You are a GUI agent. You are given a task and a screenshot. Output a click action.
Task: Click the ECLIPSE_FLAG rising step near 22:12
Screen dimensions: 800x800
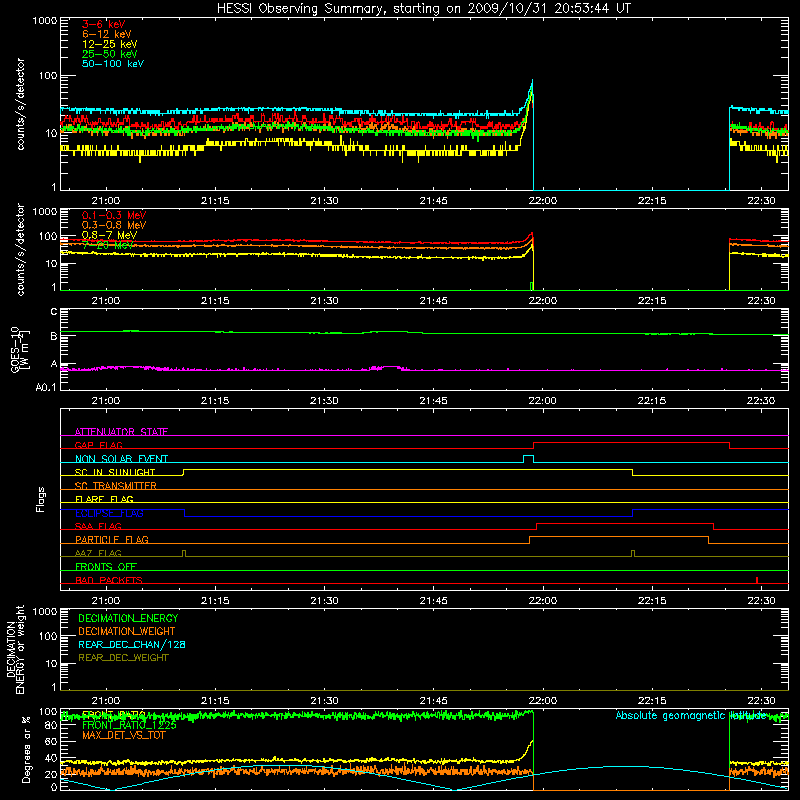click(633, 513)
